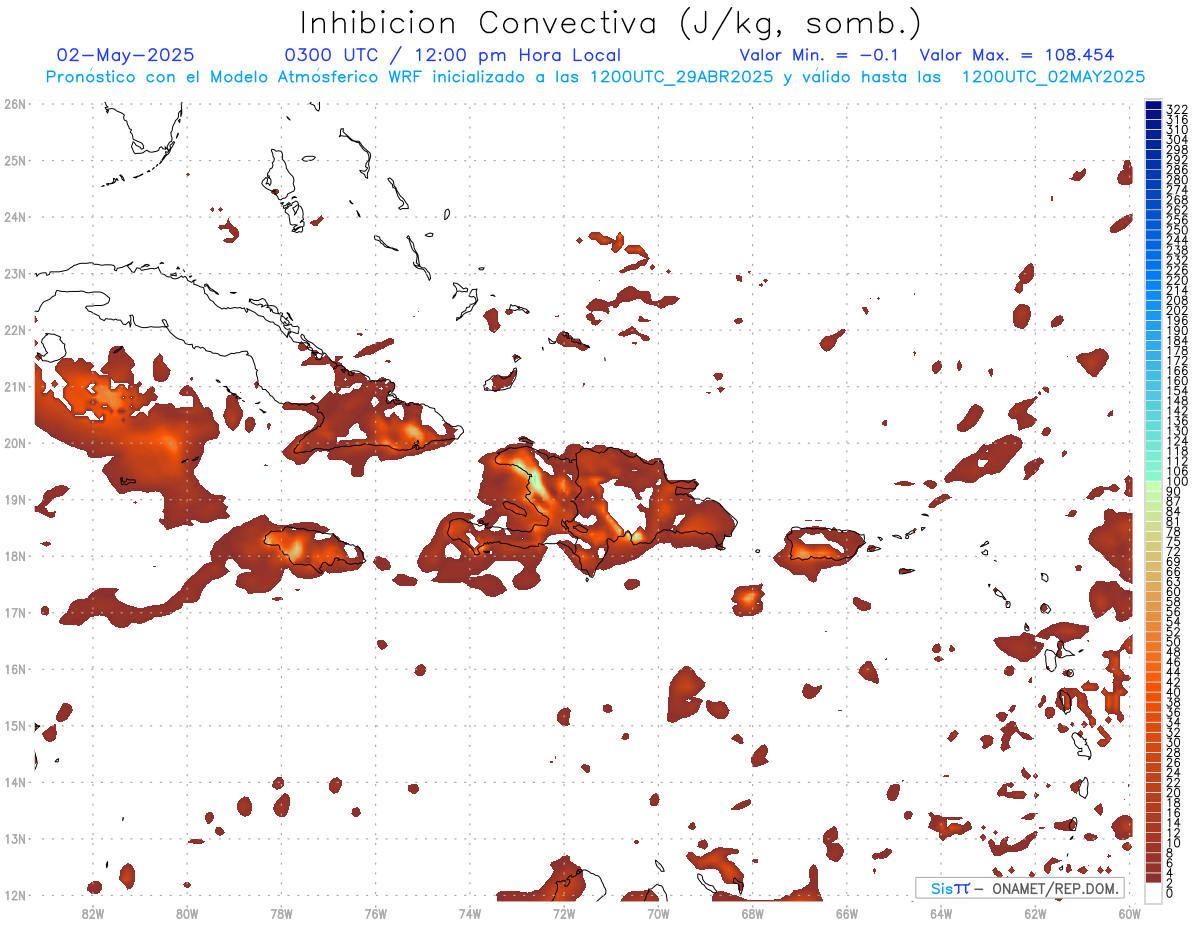
Task: Click the colorbar value label '304'
Action: click(1177, 140)
